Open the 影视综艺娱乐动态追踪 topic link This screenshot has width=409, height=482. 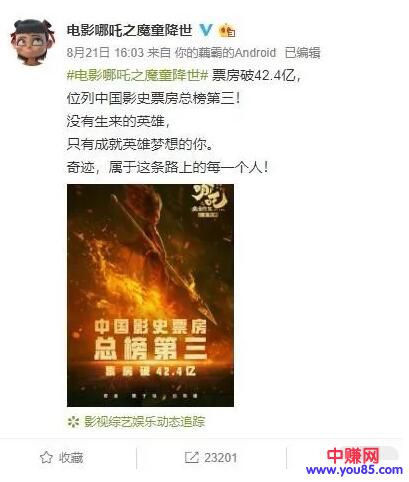(144, 422)
